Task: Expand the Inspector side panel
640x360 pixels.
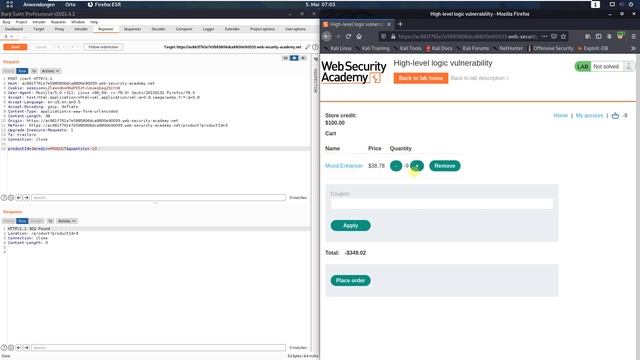Action: click(x=315, y=76)
